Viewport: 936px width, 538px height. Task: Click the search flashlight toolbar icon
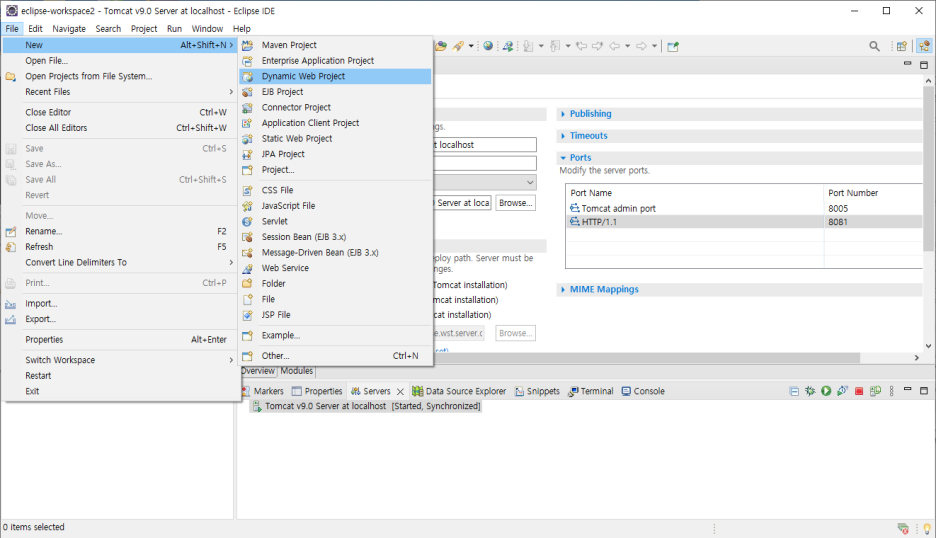[x=458, y=46]
